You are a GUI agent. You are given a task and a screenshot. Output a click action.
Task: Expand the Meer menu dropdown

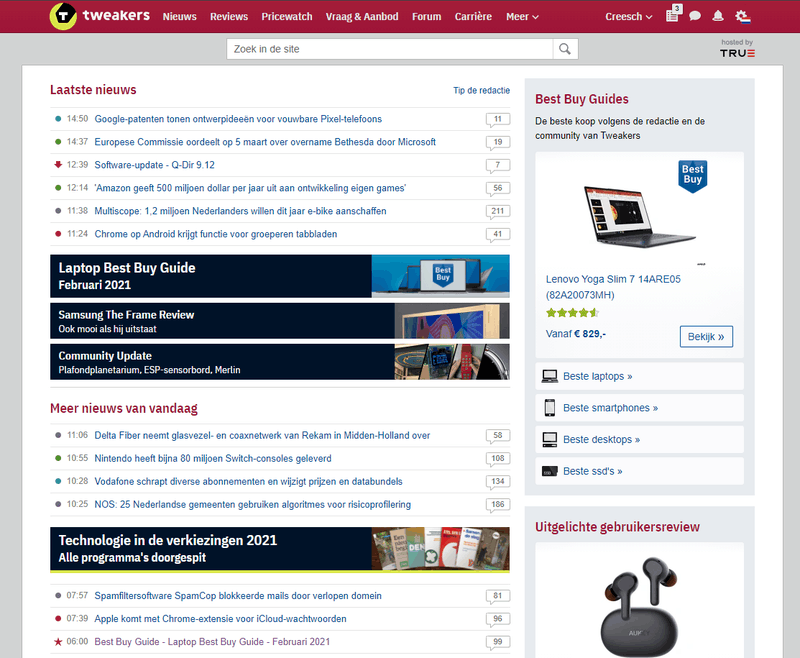522,17
